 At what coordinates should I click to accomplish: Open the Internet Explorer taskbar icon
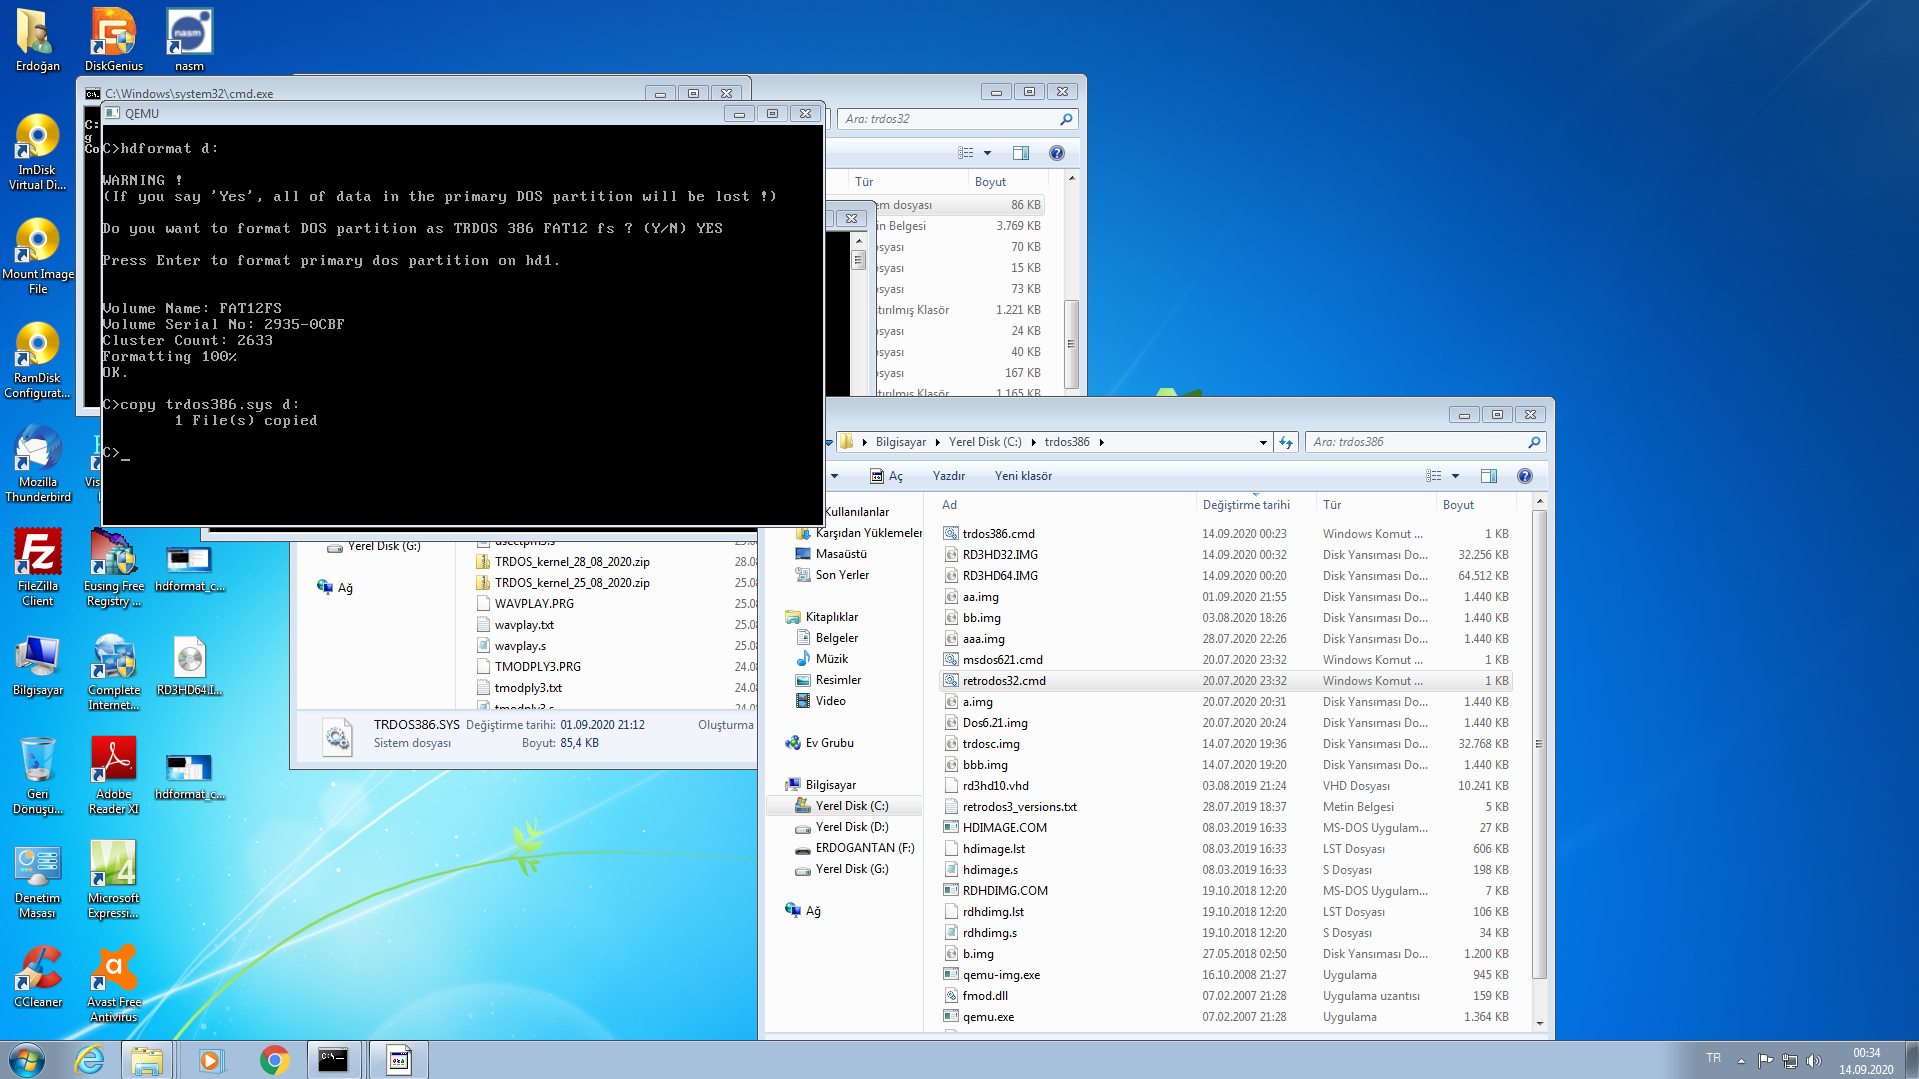[90, 1060]
